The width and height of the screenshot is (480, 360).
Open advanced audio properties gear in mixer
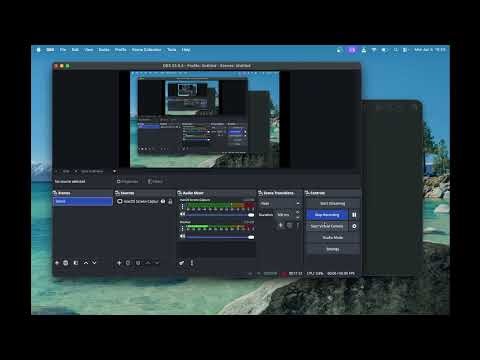click(181, 263)
